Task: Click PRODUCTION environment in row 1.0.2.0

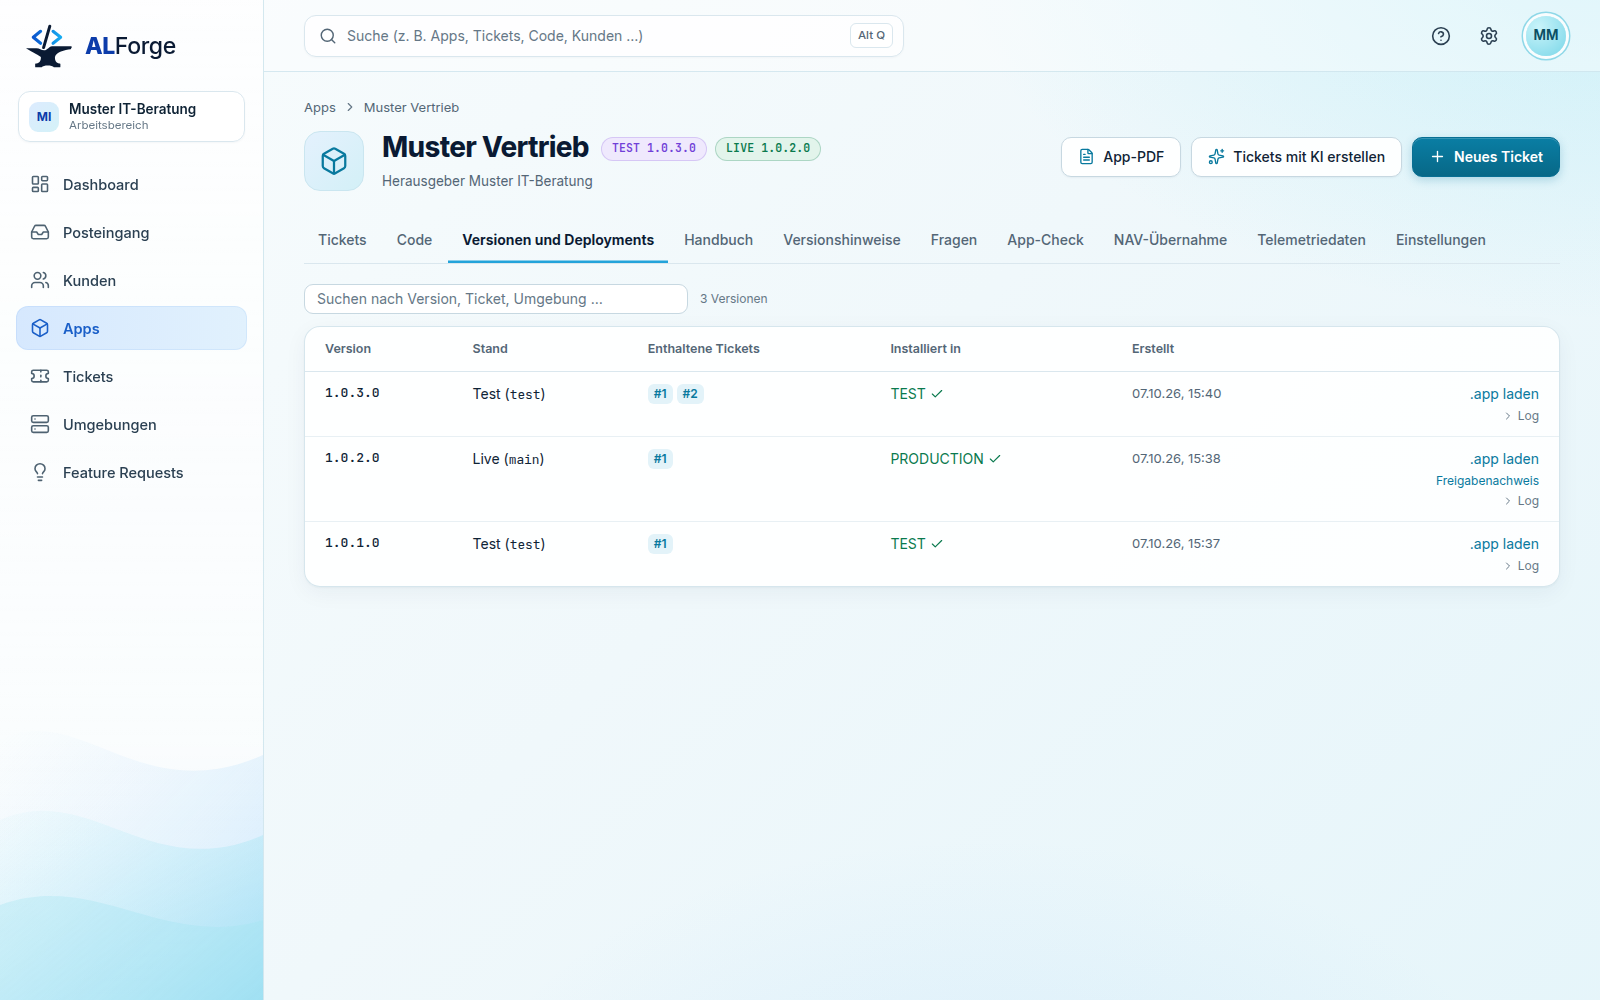Action: [945, 459]
